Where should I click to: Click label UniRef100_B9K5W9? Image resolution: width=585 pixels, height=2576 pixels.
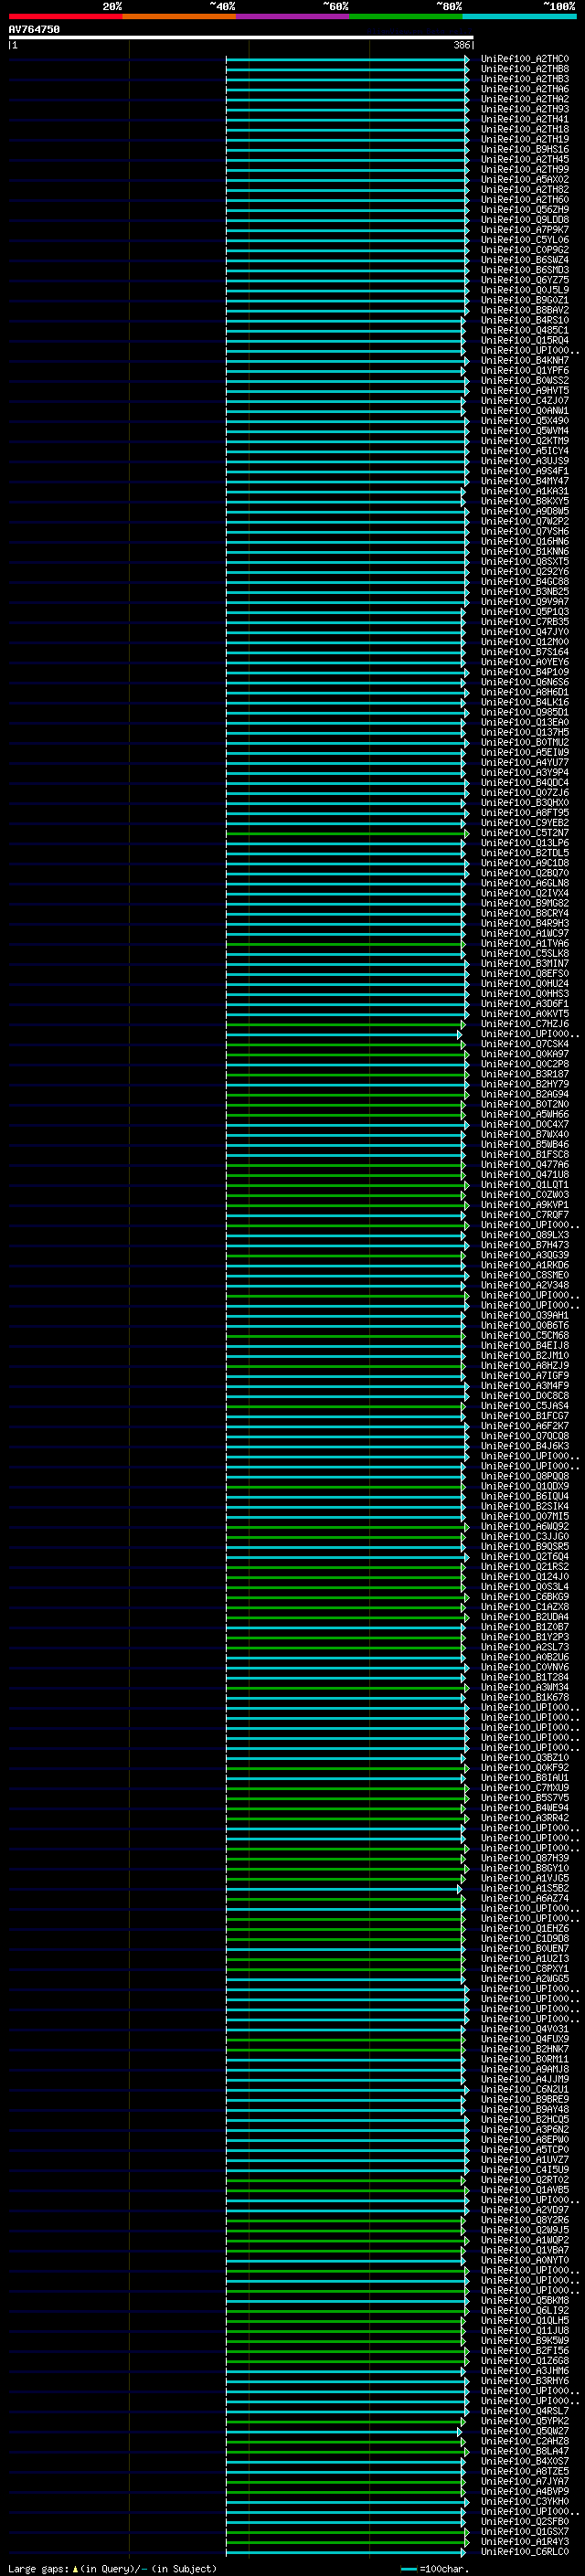coord(525,2340)
